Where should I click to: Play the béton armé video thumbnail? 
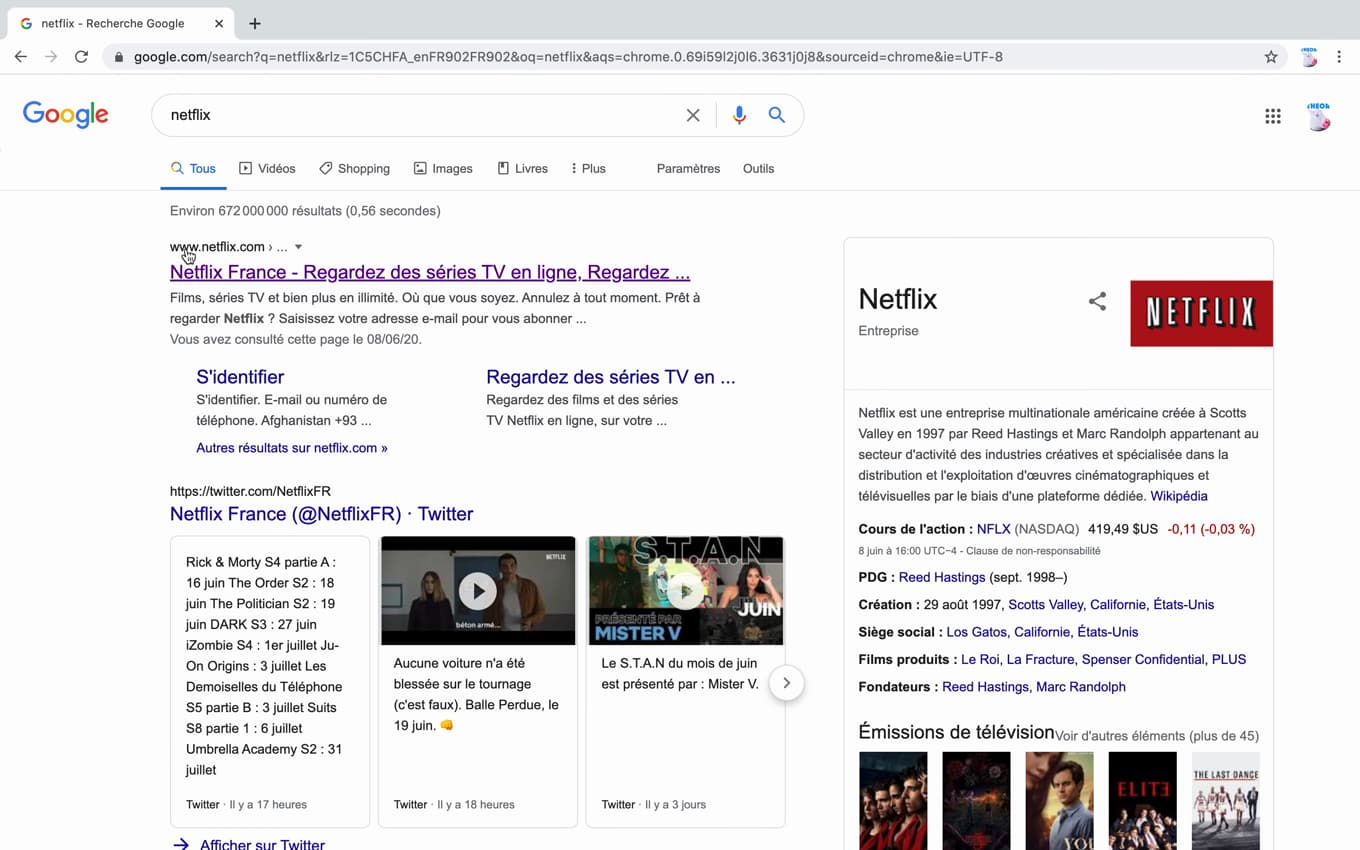point(478,591)
